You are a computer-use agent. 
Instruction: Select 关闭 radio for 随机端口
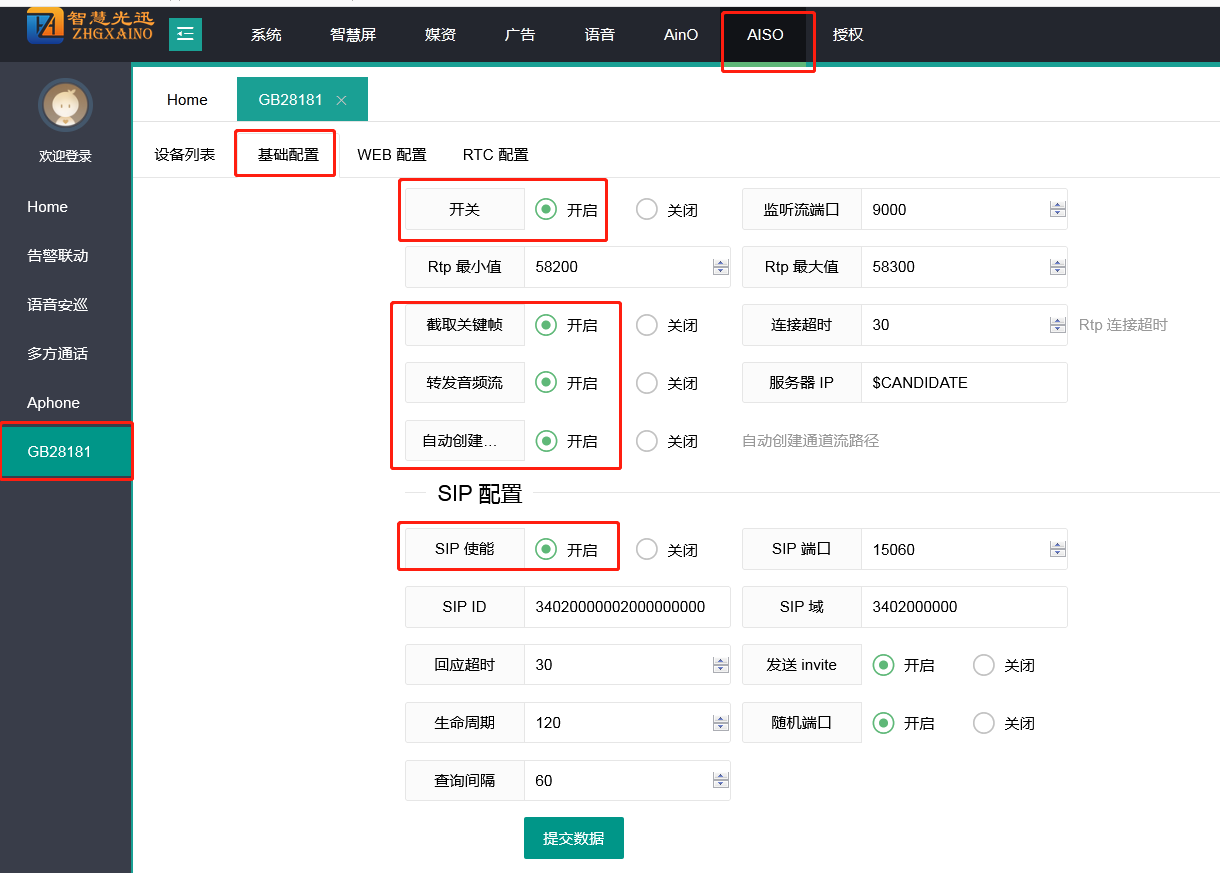pyautogui.click(x=984, y=723)
